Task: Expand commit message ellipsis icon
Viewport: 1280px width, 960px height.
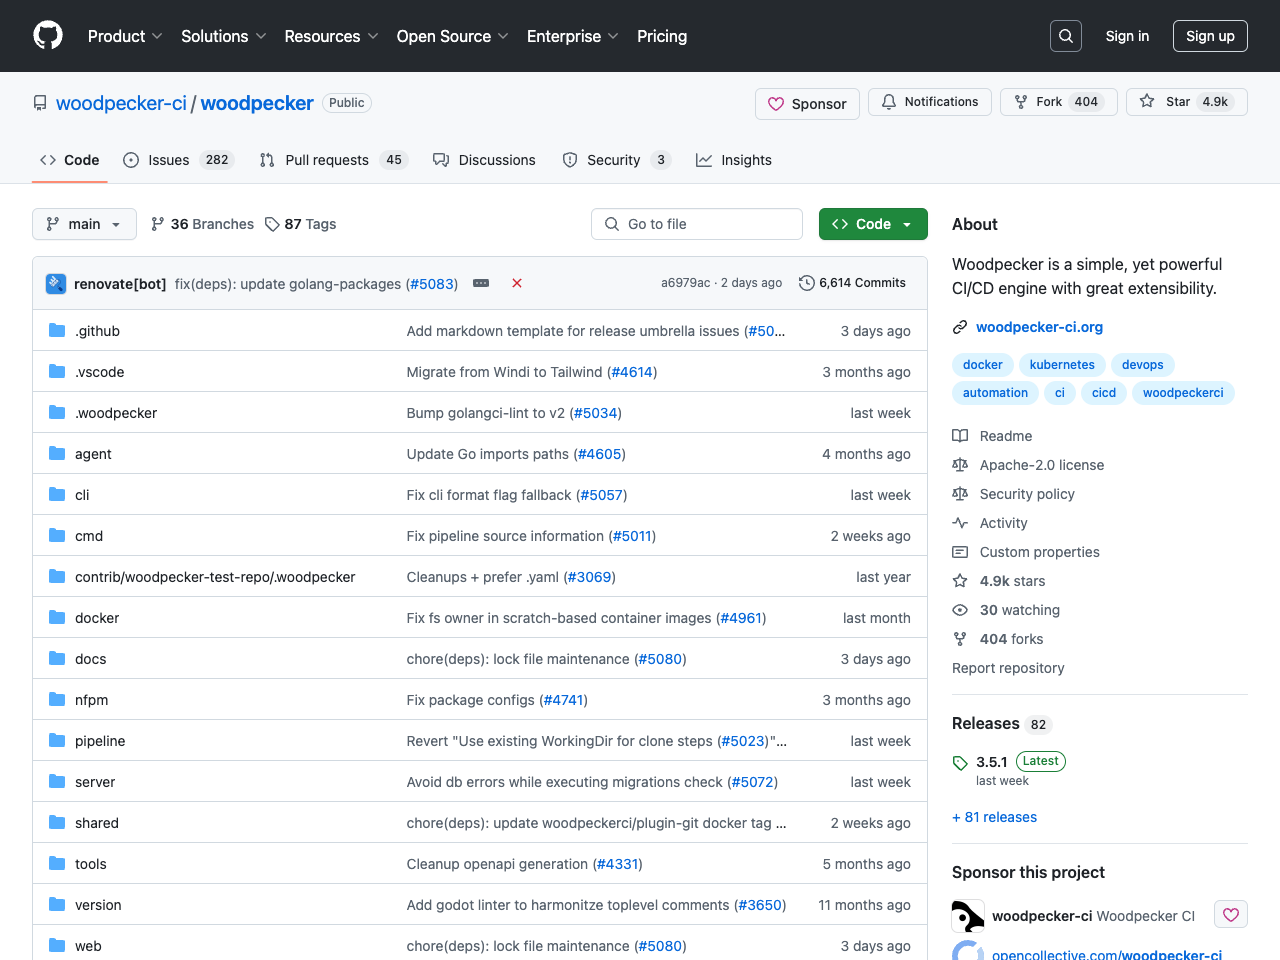Action: (481, 283)
